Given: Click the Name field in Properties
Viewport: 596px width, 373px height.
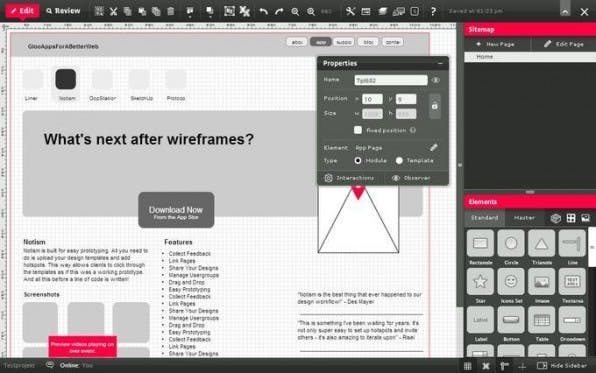Looking at the screenshot, I should click(x=391, y=80).
